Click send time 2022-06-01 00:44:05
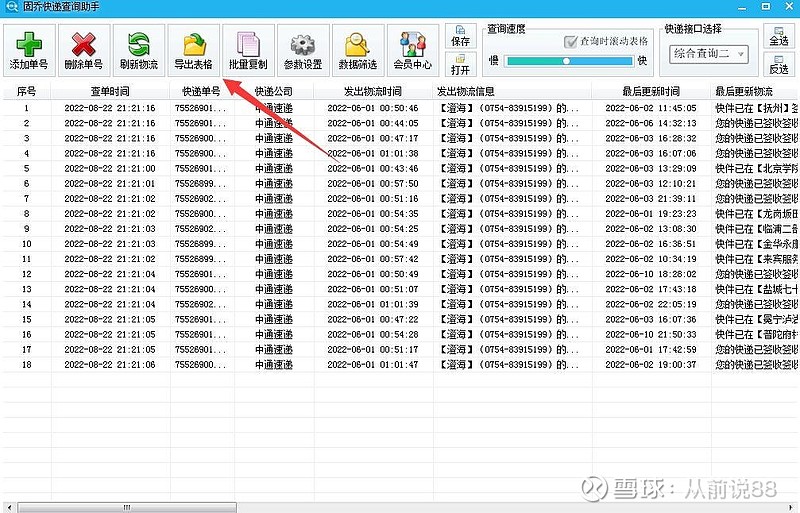Image resolution: width=800 pixels, height=513 pixels. (372, 123)
